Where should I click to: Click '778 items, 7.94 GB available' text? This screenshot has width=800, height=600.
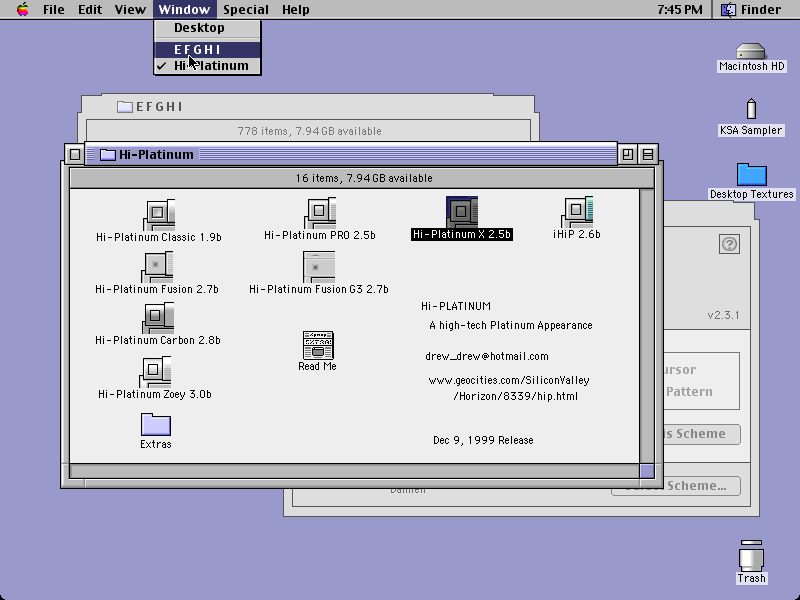coord(309,131)
